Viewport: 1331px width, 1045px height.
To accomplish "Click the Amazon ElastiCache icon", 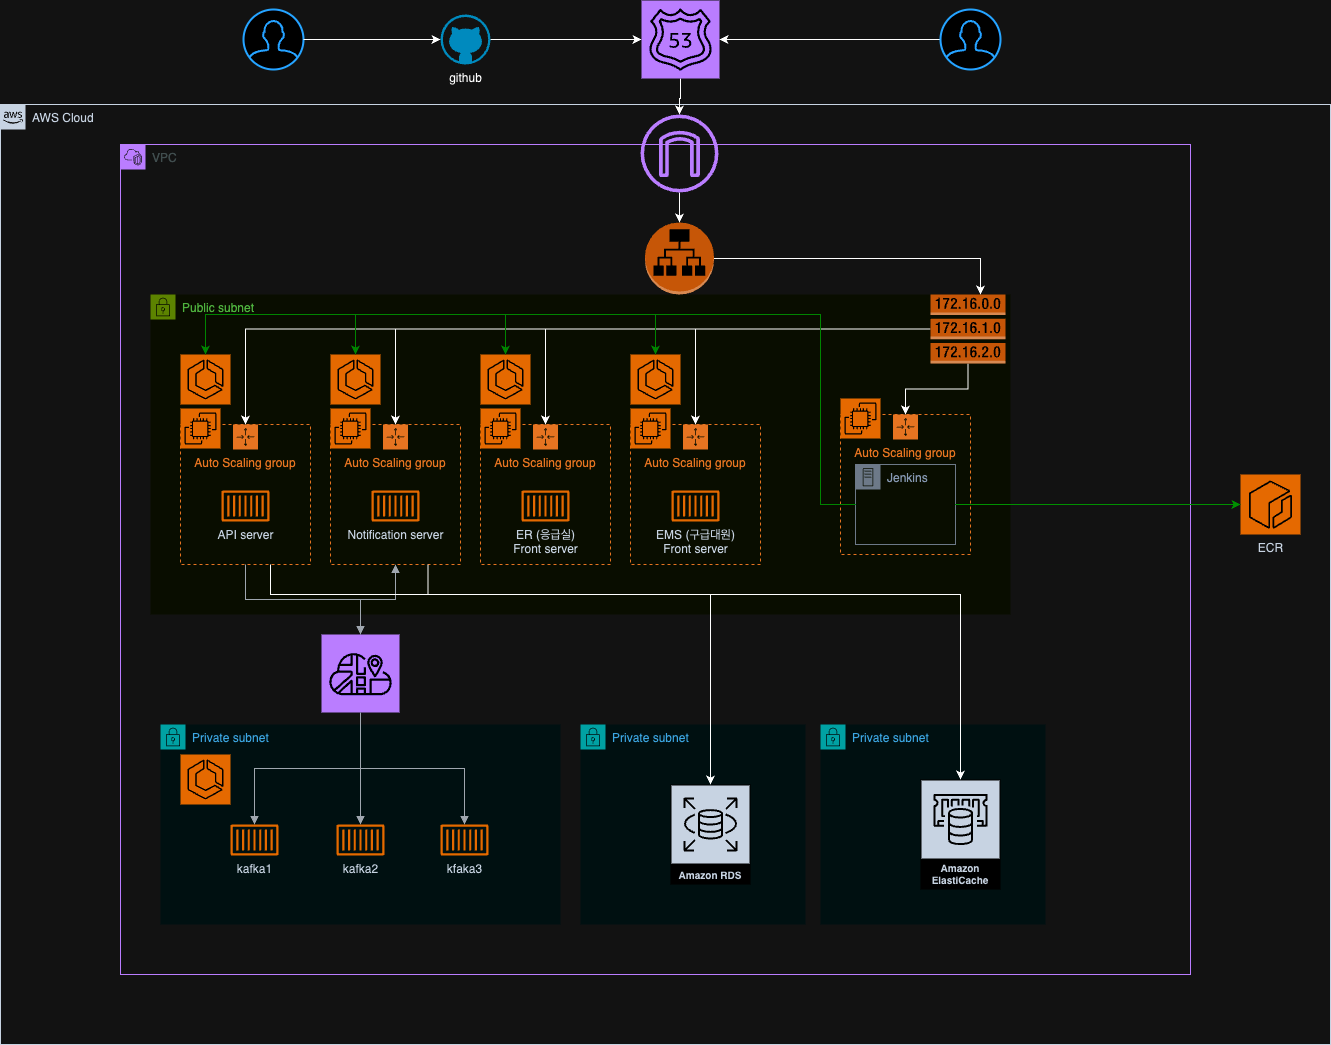I will click(x=960, y=819).
